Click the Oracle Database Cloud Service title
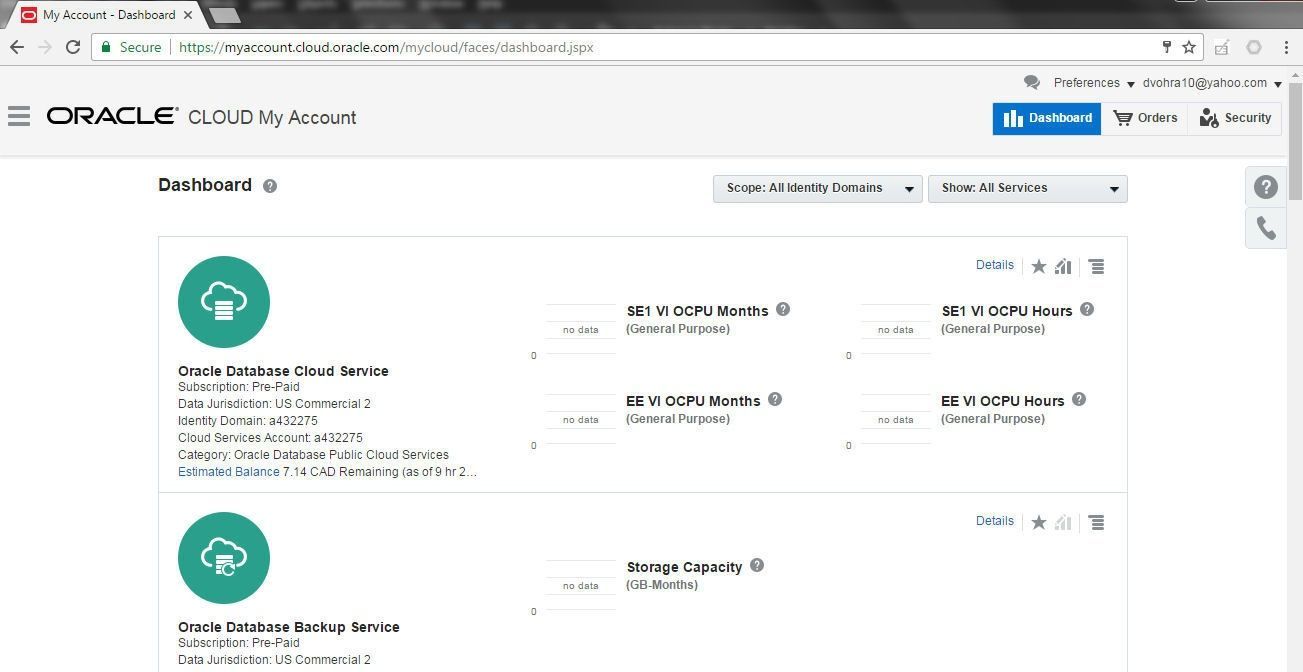1303x672 pixels. pyautogui.click(x=283, y=371)
